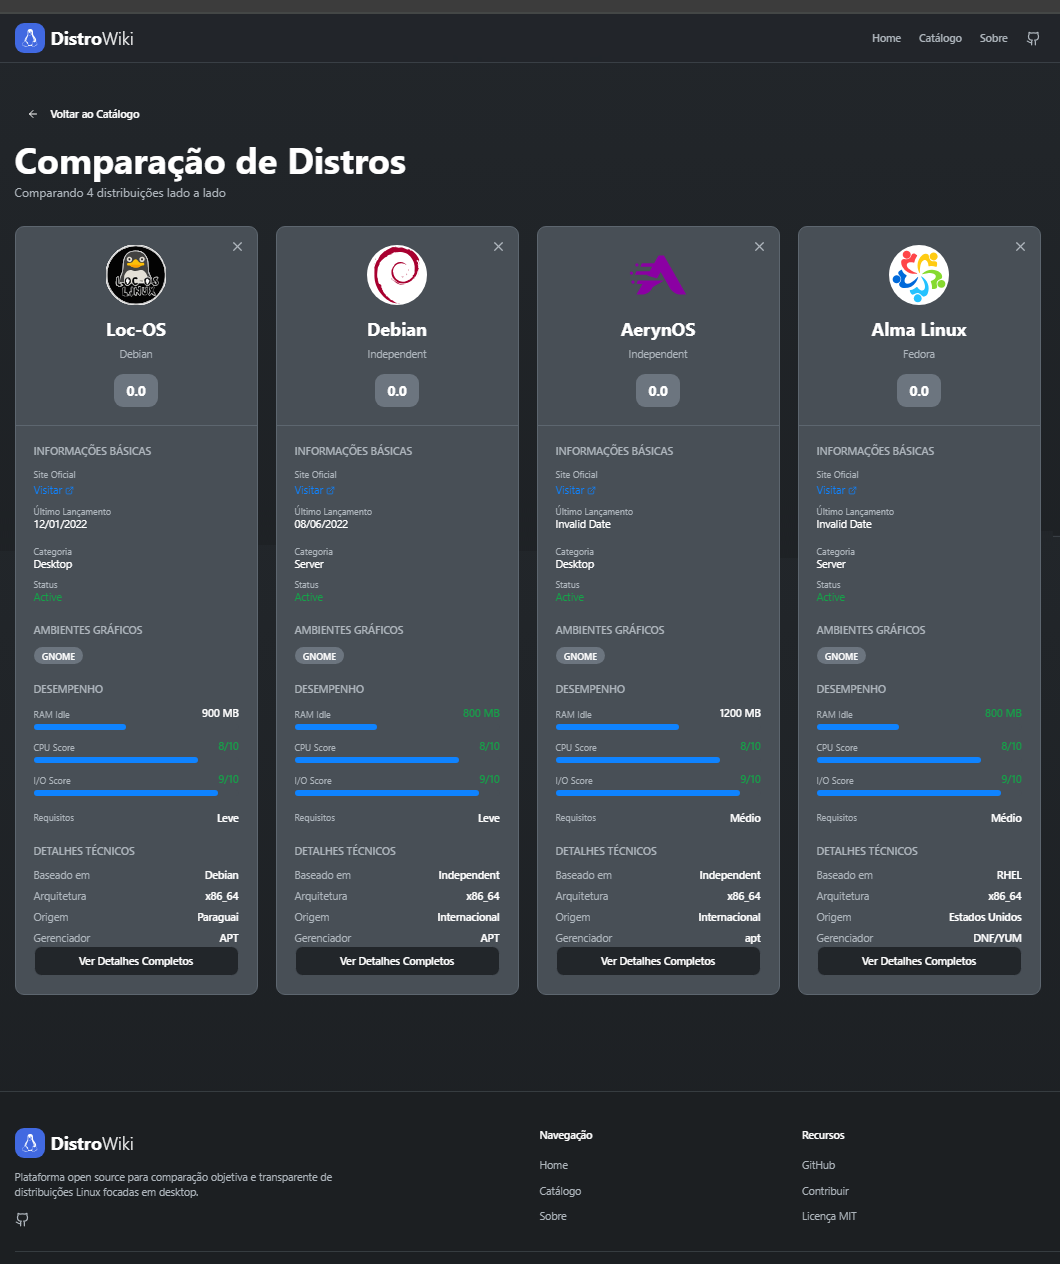Image resolution: width=1060 pixels, height=1264 pixels.
Task: Click the Loc-OS penguin logo image
Action: click(136, 275)
